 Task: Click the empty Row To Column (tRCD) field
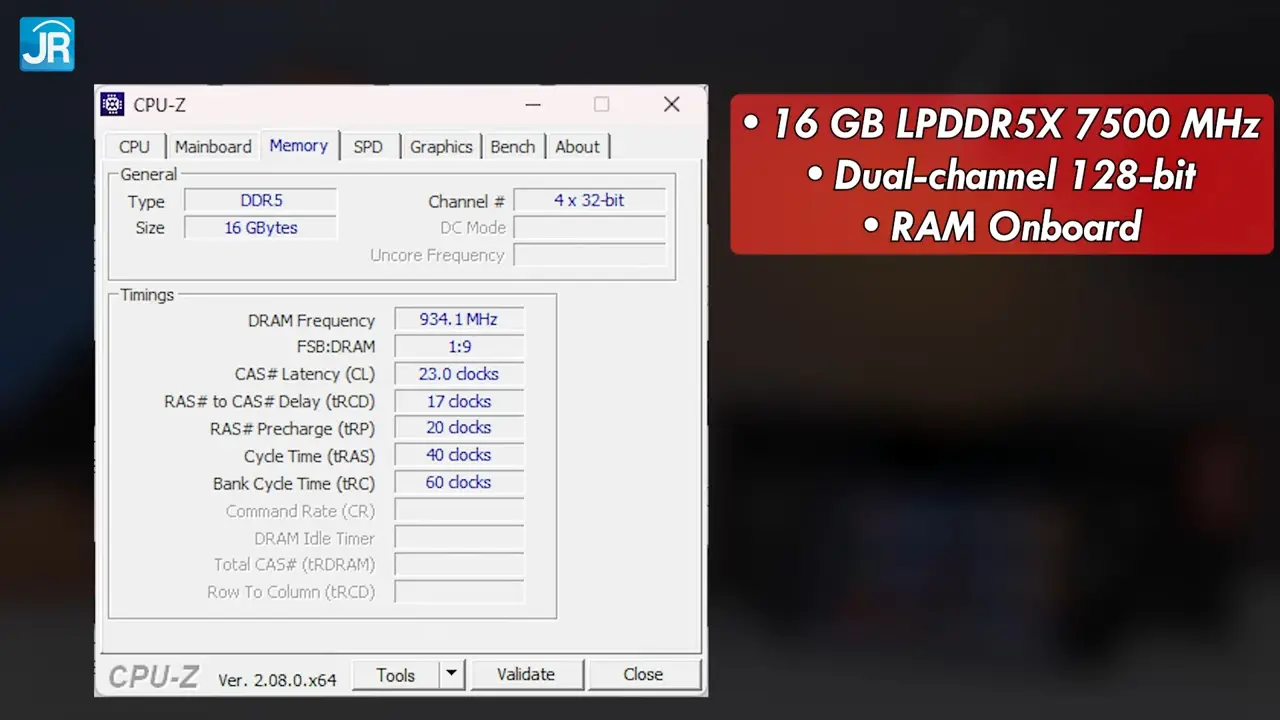(459, 592)
